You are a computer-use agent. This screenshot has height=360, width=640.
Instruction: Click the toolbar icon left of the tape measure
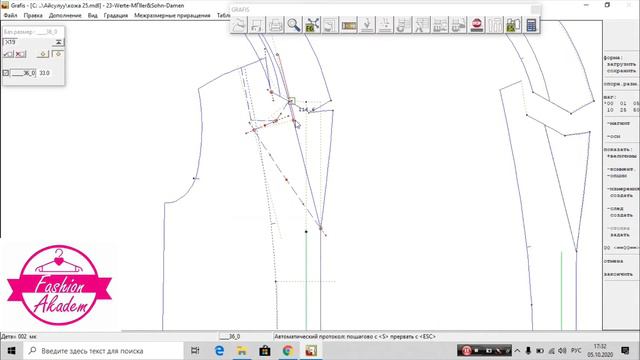click(x=331, y=25)
